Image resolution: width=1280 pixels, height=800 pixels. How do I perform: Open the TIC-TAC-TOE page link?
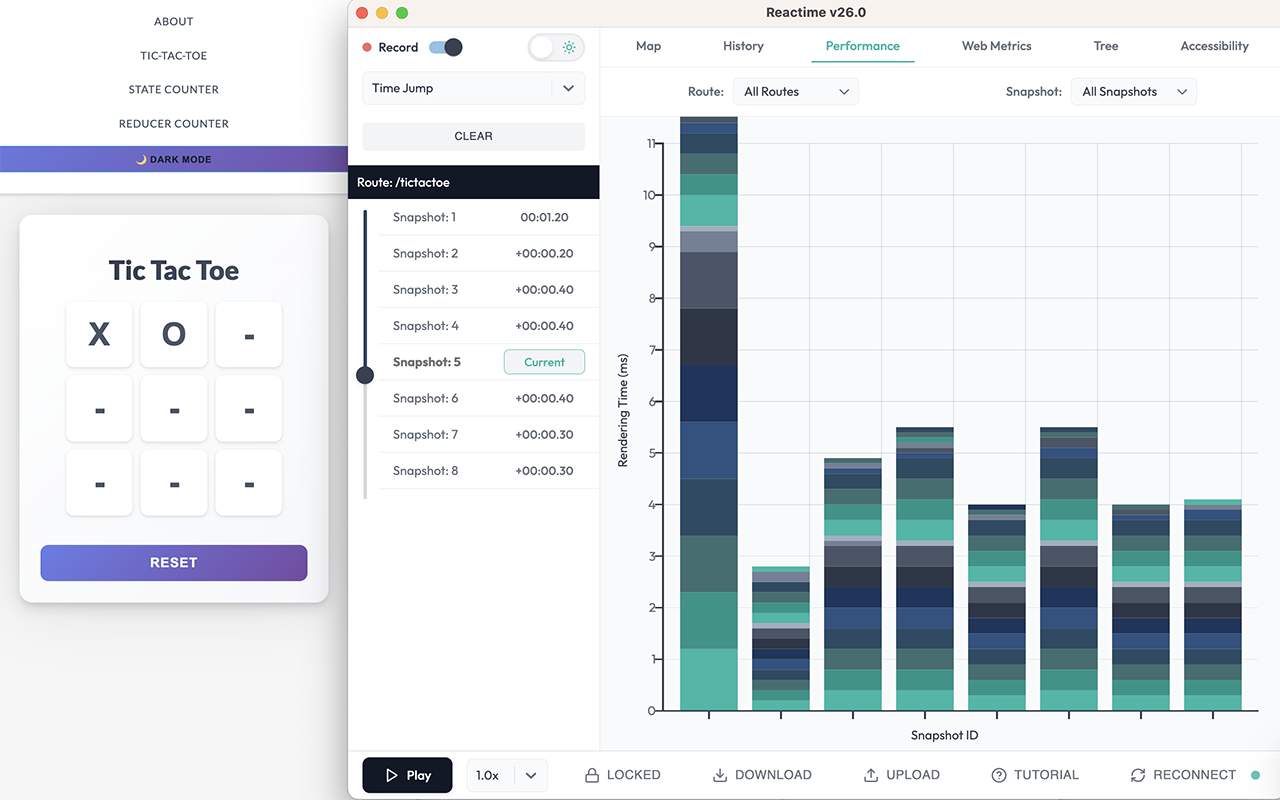pos(174,56)
